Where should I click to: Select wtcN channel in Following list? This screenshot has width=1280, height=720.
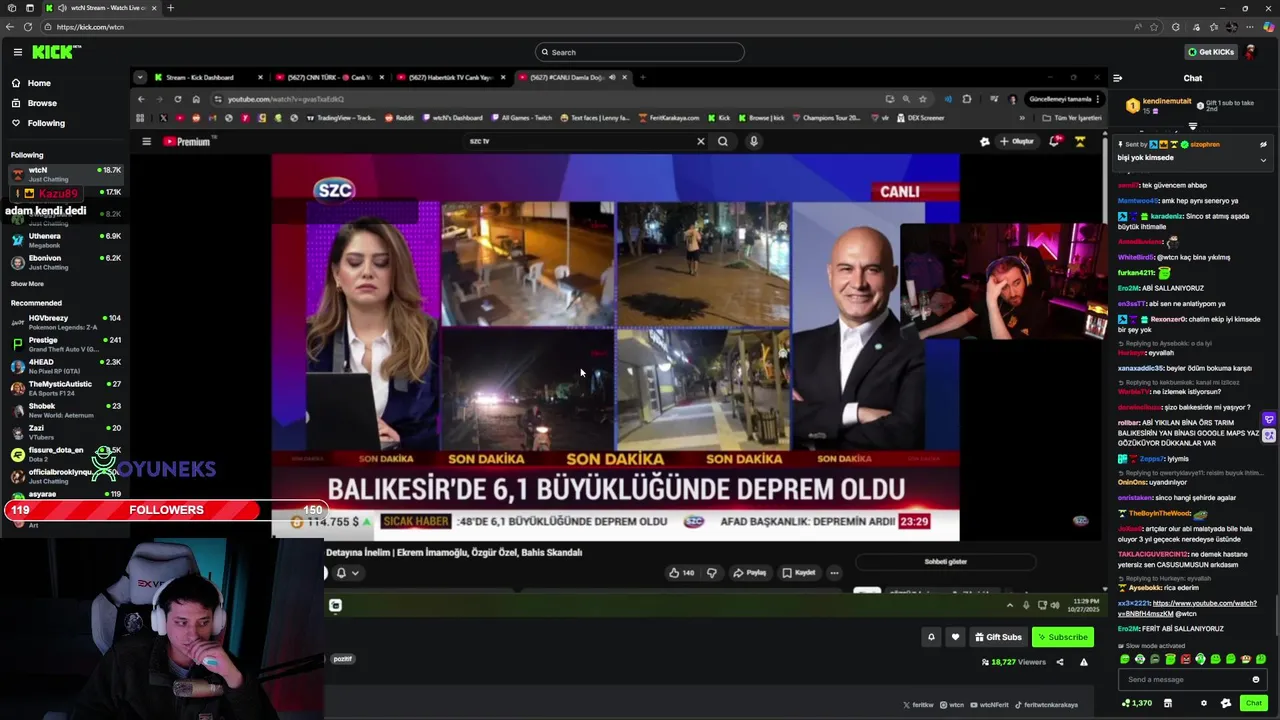click(x=65, y=174)
